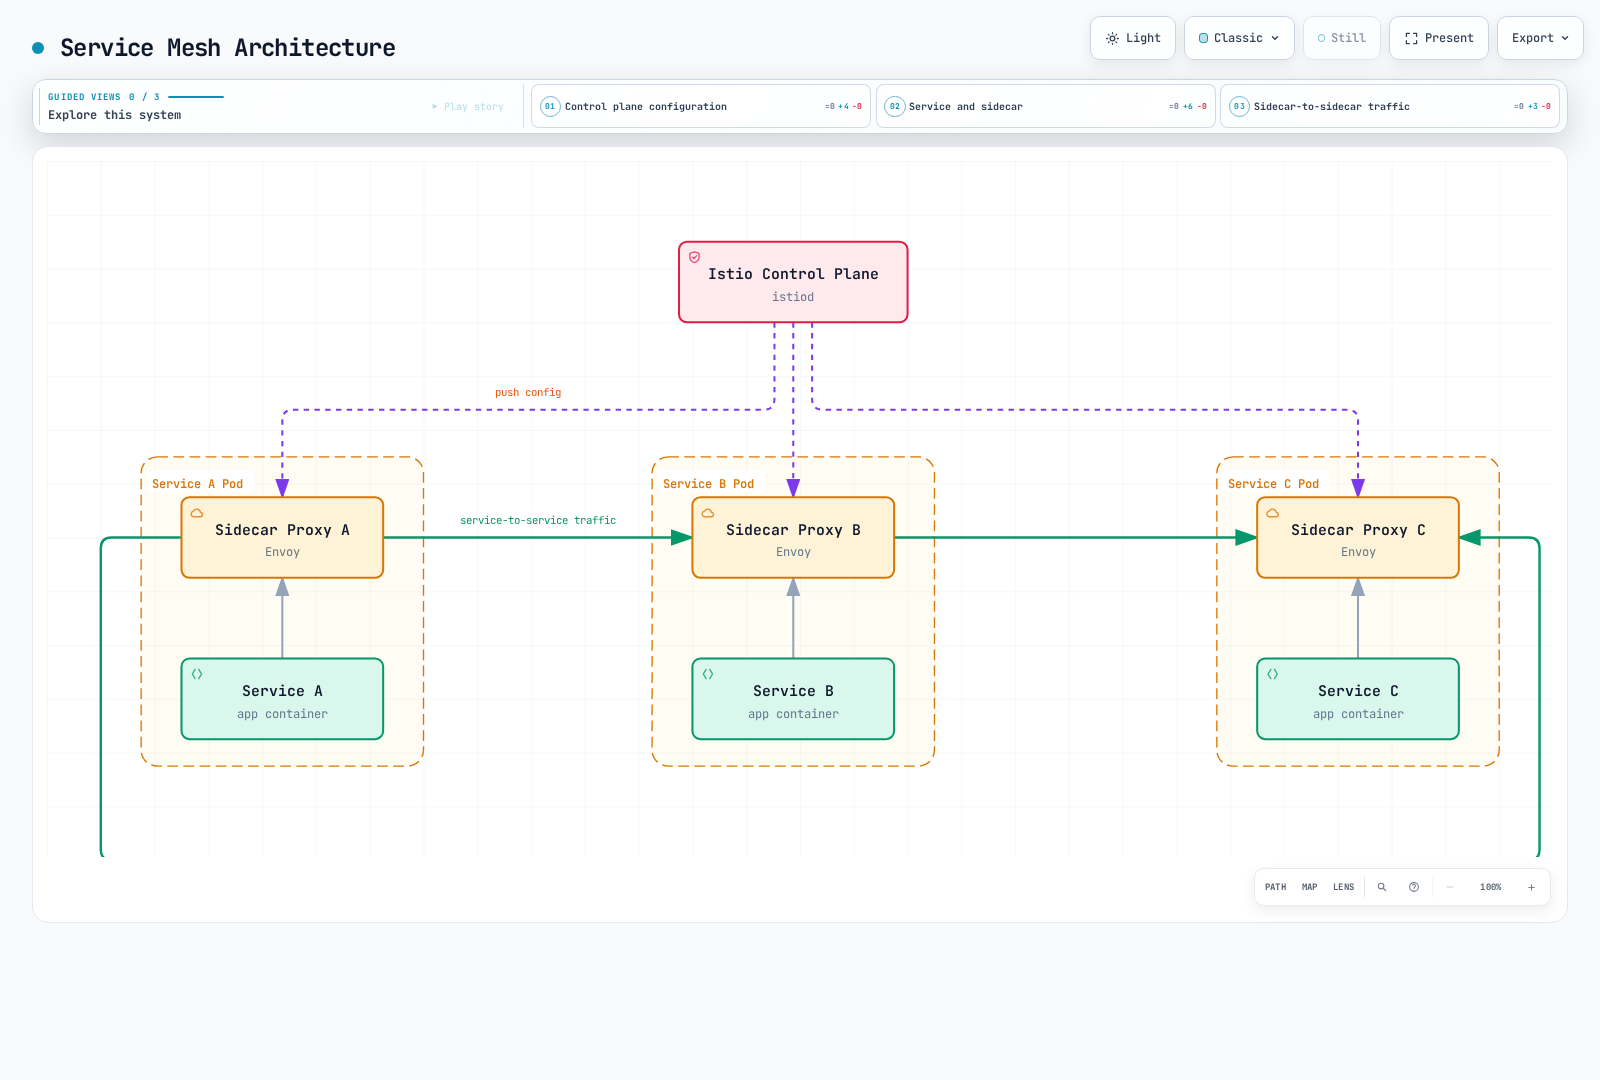Screen dimensions: 1600x1080
Task: Click the Service C Pod label
Action: [x=1273, y=484]
